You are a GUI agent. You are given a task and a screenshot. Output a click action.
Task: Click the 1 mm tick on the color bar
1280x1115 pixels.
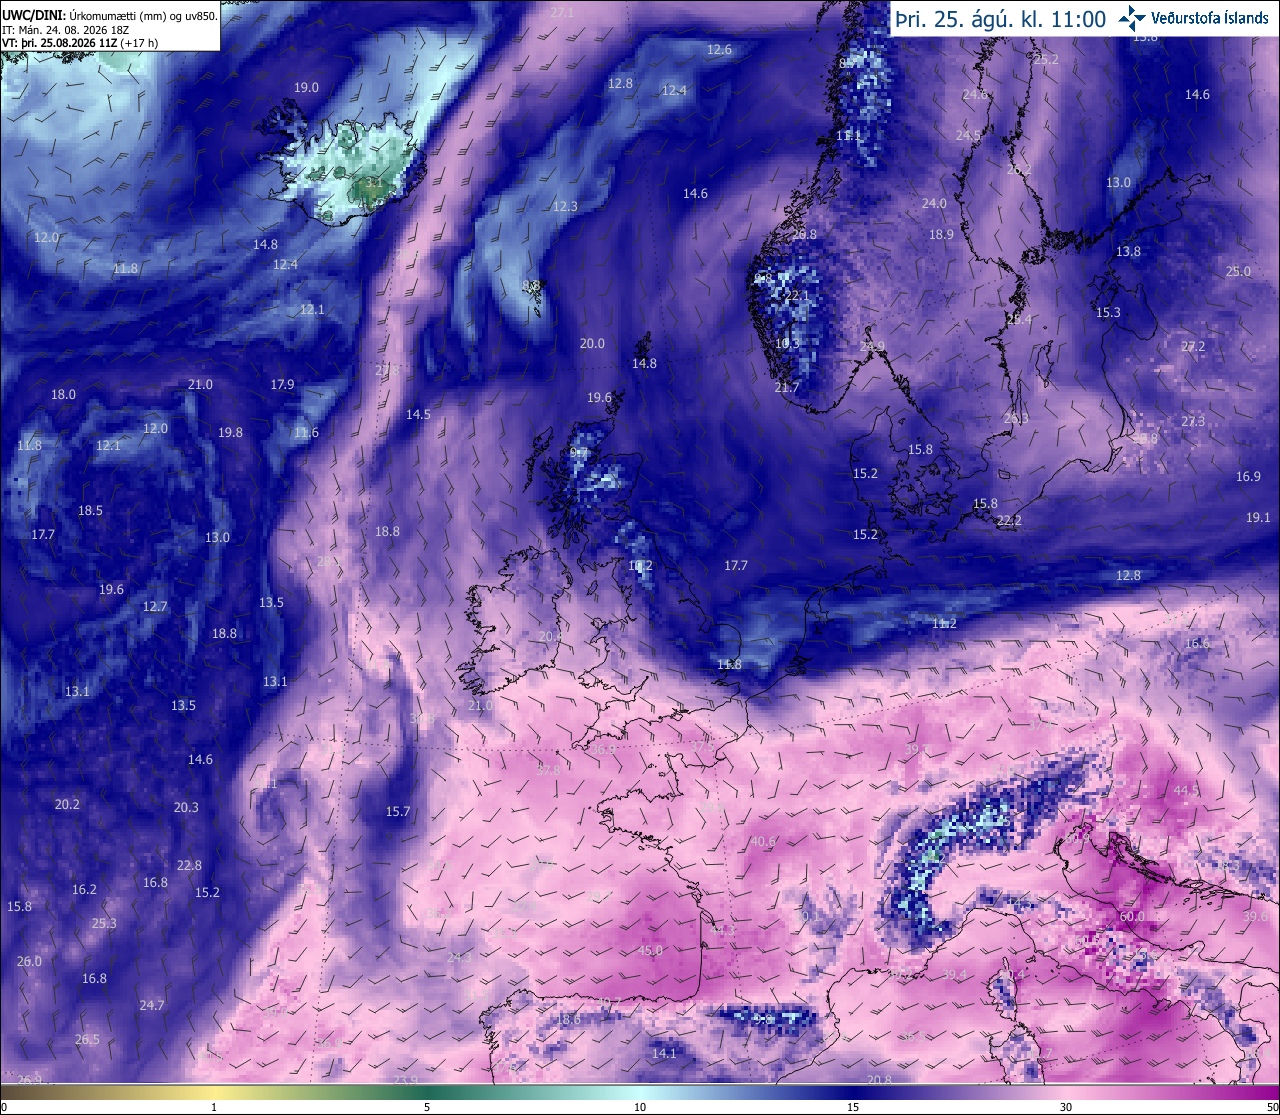point(214,1107)
